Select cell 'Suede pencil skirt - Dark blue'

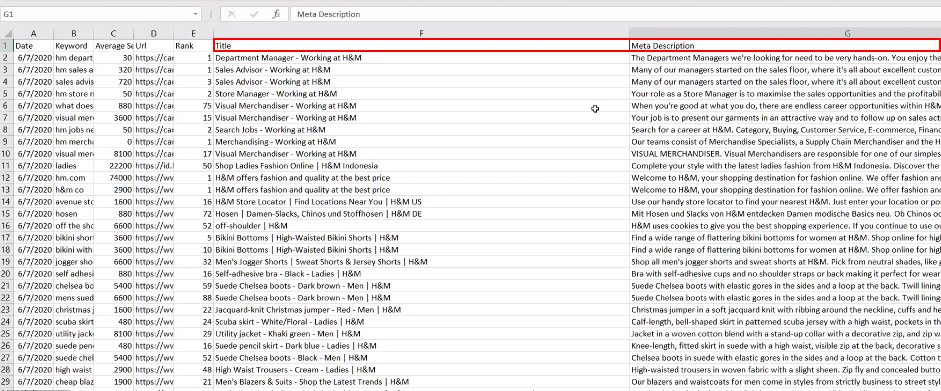421,345
